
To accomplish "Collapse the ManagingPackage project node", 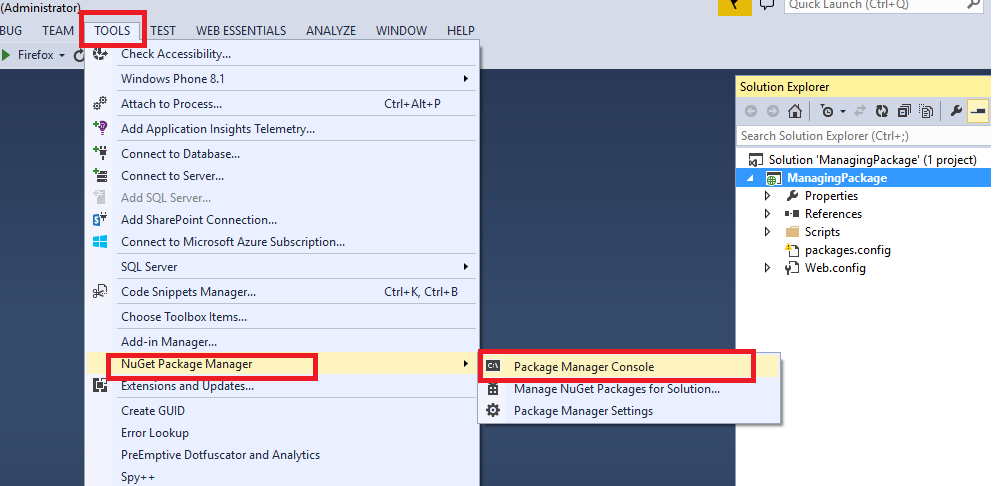I will pyautogui.click(x=751, y=179).
